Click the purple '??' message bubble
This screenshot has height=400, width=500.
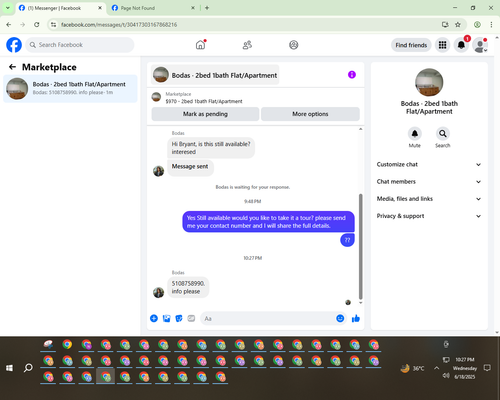(347, 240)
